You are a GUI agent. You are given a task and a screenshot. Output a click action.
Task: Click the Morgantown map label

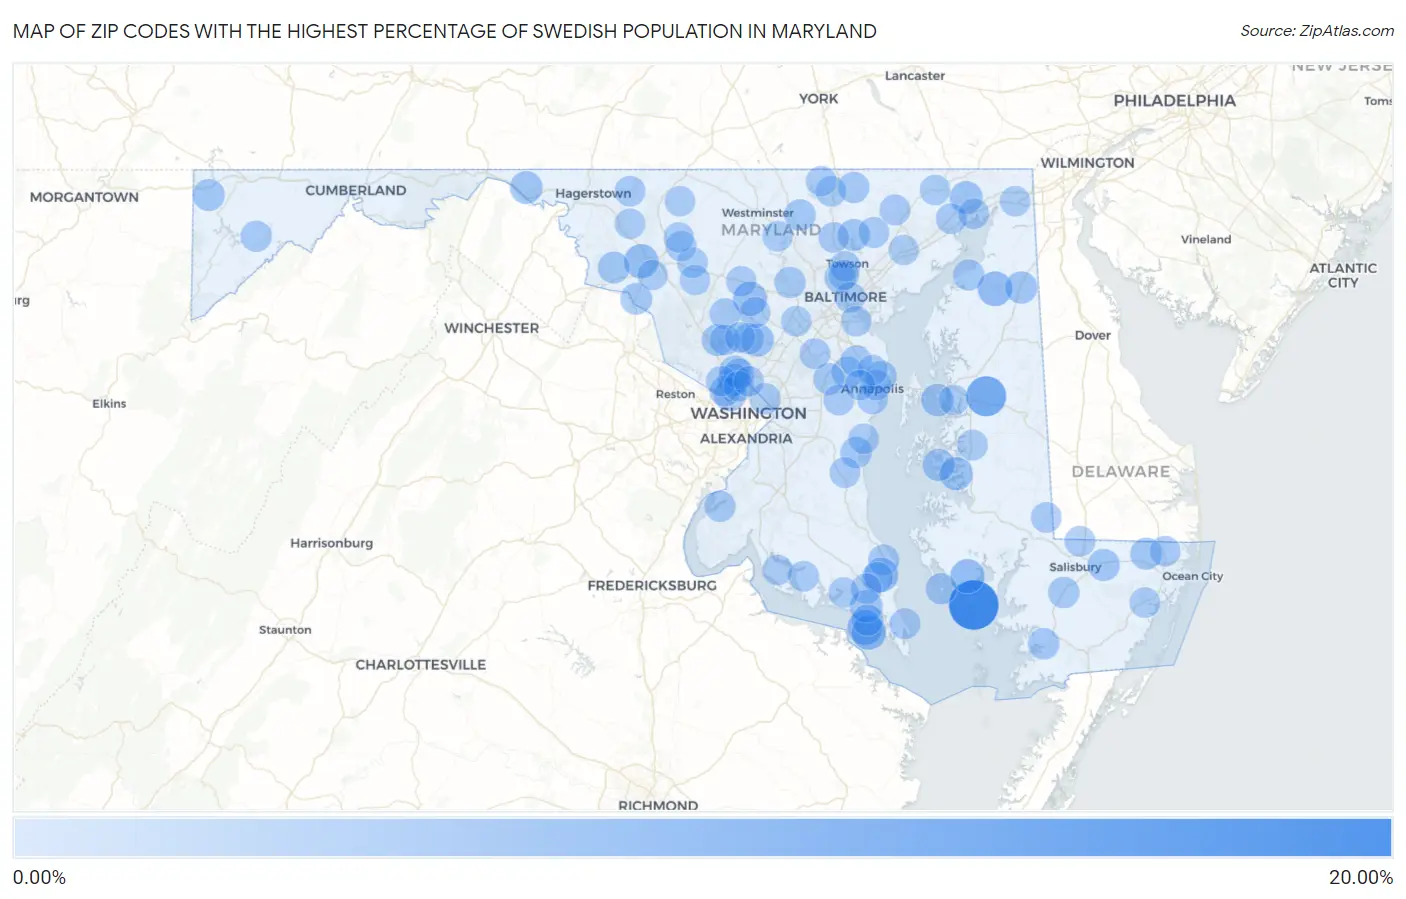click(x=84, y=197)
